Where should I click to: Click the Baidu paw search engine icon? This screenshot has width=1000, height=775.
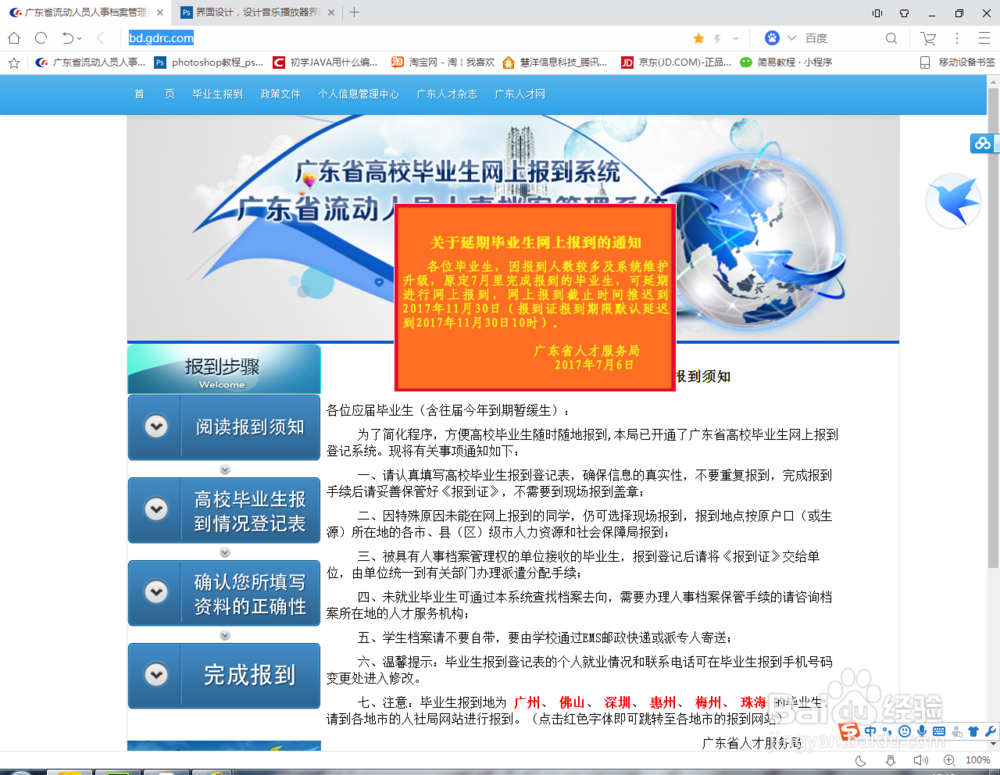(772, 38)
